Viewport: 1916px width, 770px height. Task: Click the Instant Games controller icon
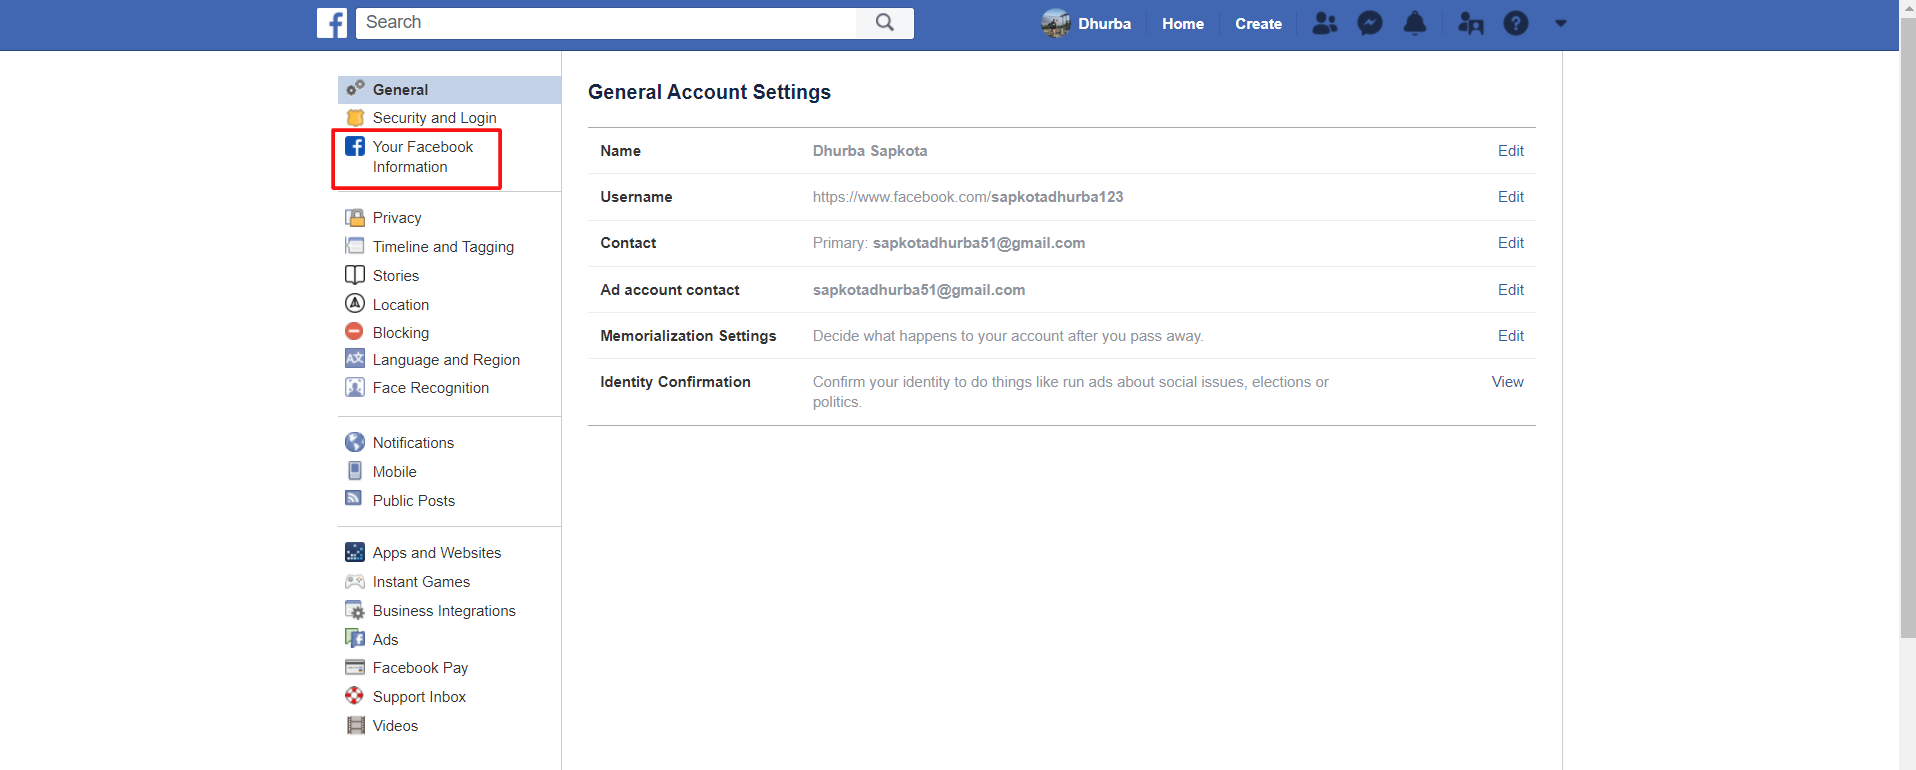coord(355,581)
